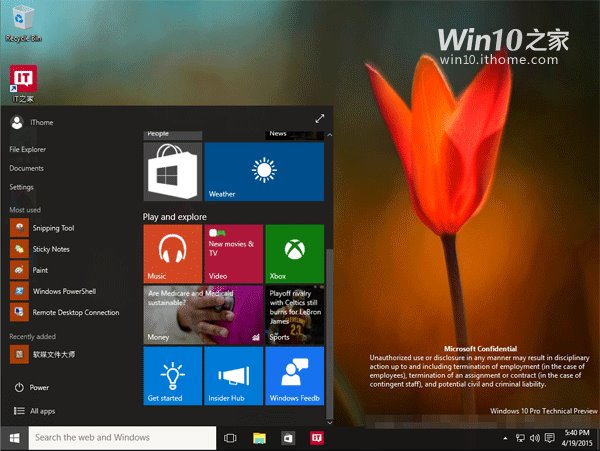Open the partially visible News tile
600x451 pixels.
295,135
